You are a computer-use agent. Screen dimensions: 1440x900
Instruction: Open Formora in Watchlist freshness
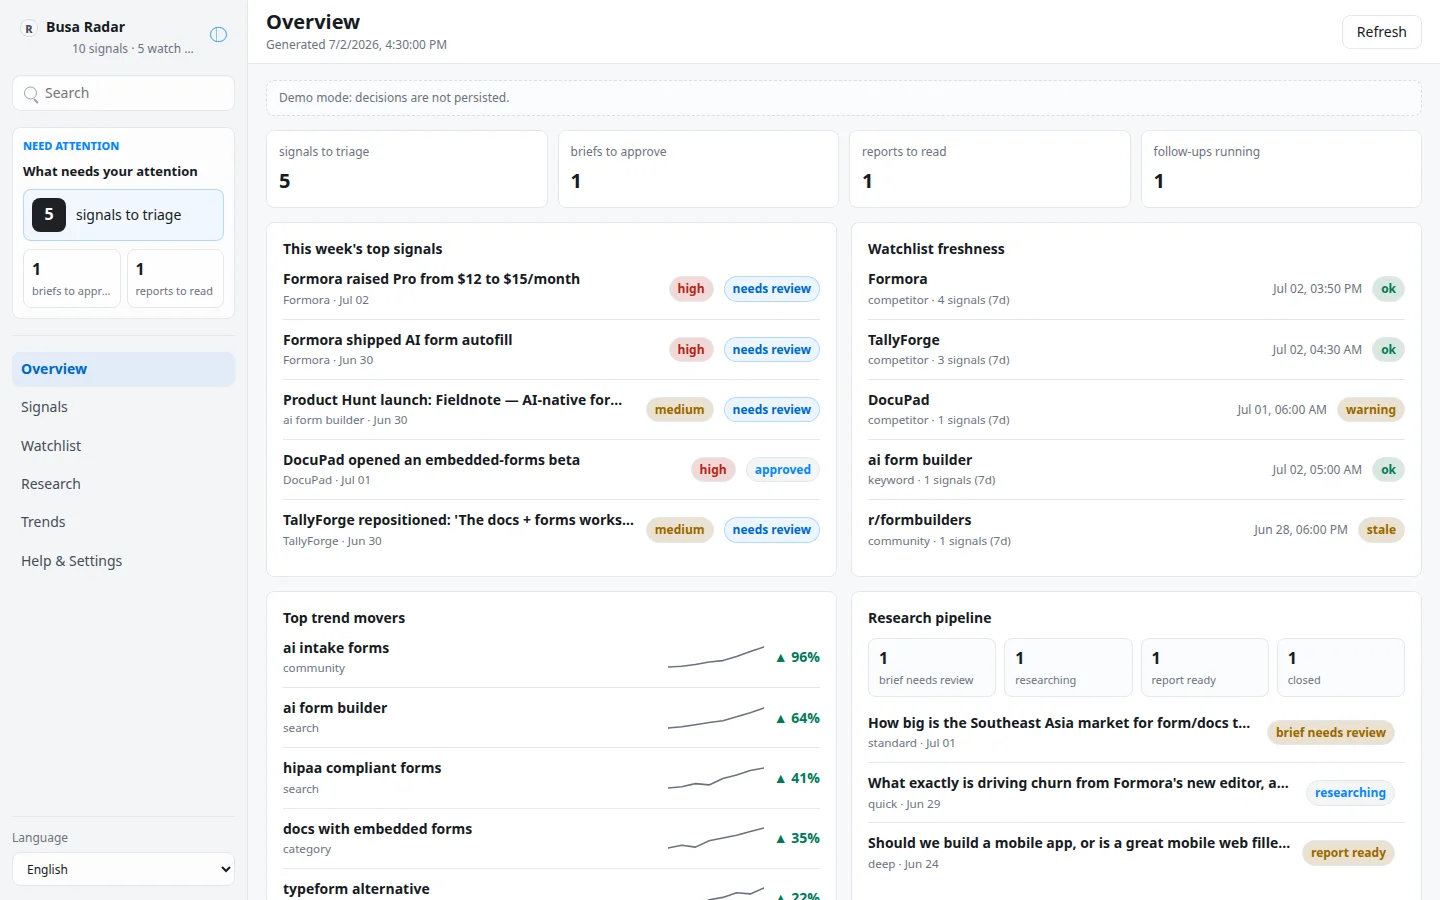[x=1136, y=289]
